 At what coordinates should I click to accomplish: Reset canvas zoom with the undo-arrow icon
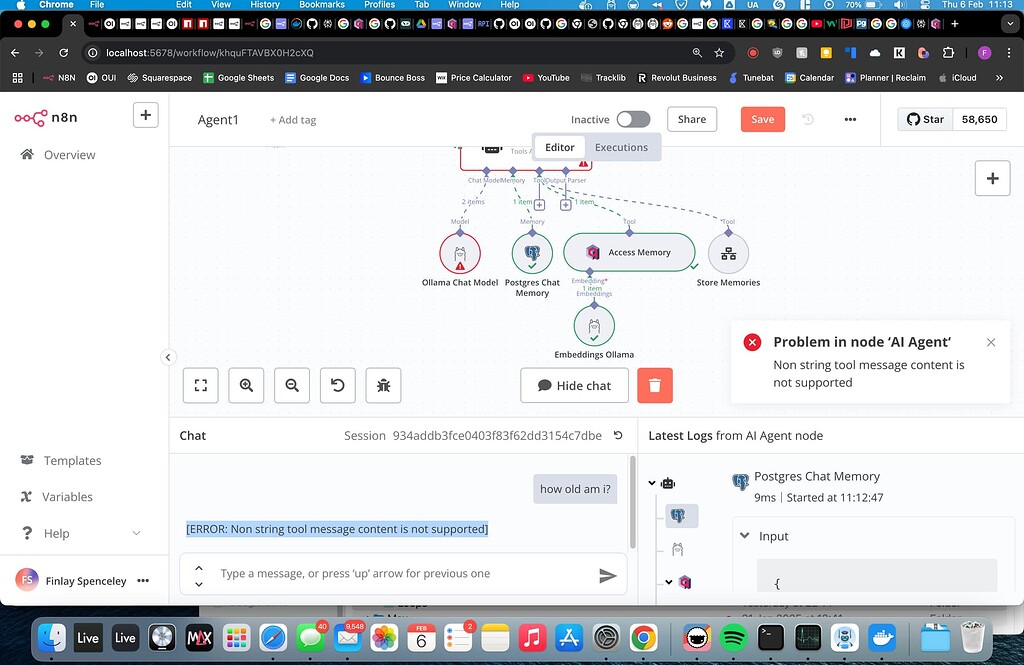pyautogui.click(x=338, y=385)
